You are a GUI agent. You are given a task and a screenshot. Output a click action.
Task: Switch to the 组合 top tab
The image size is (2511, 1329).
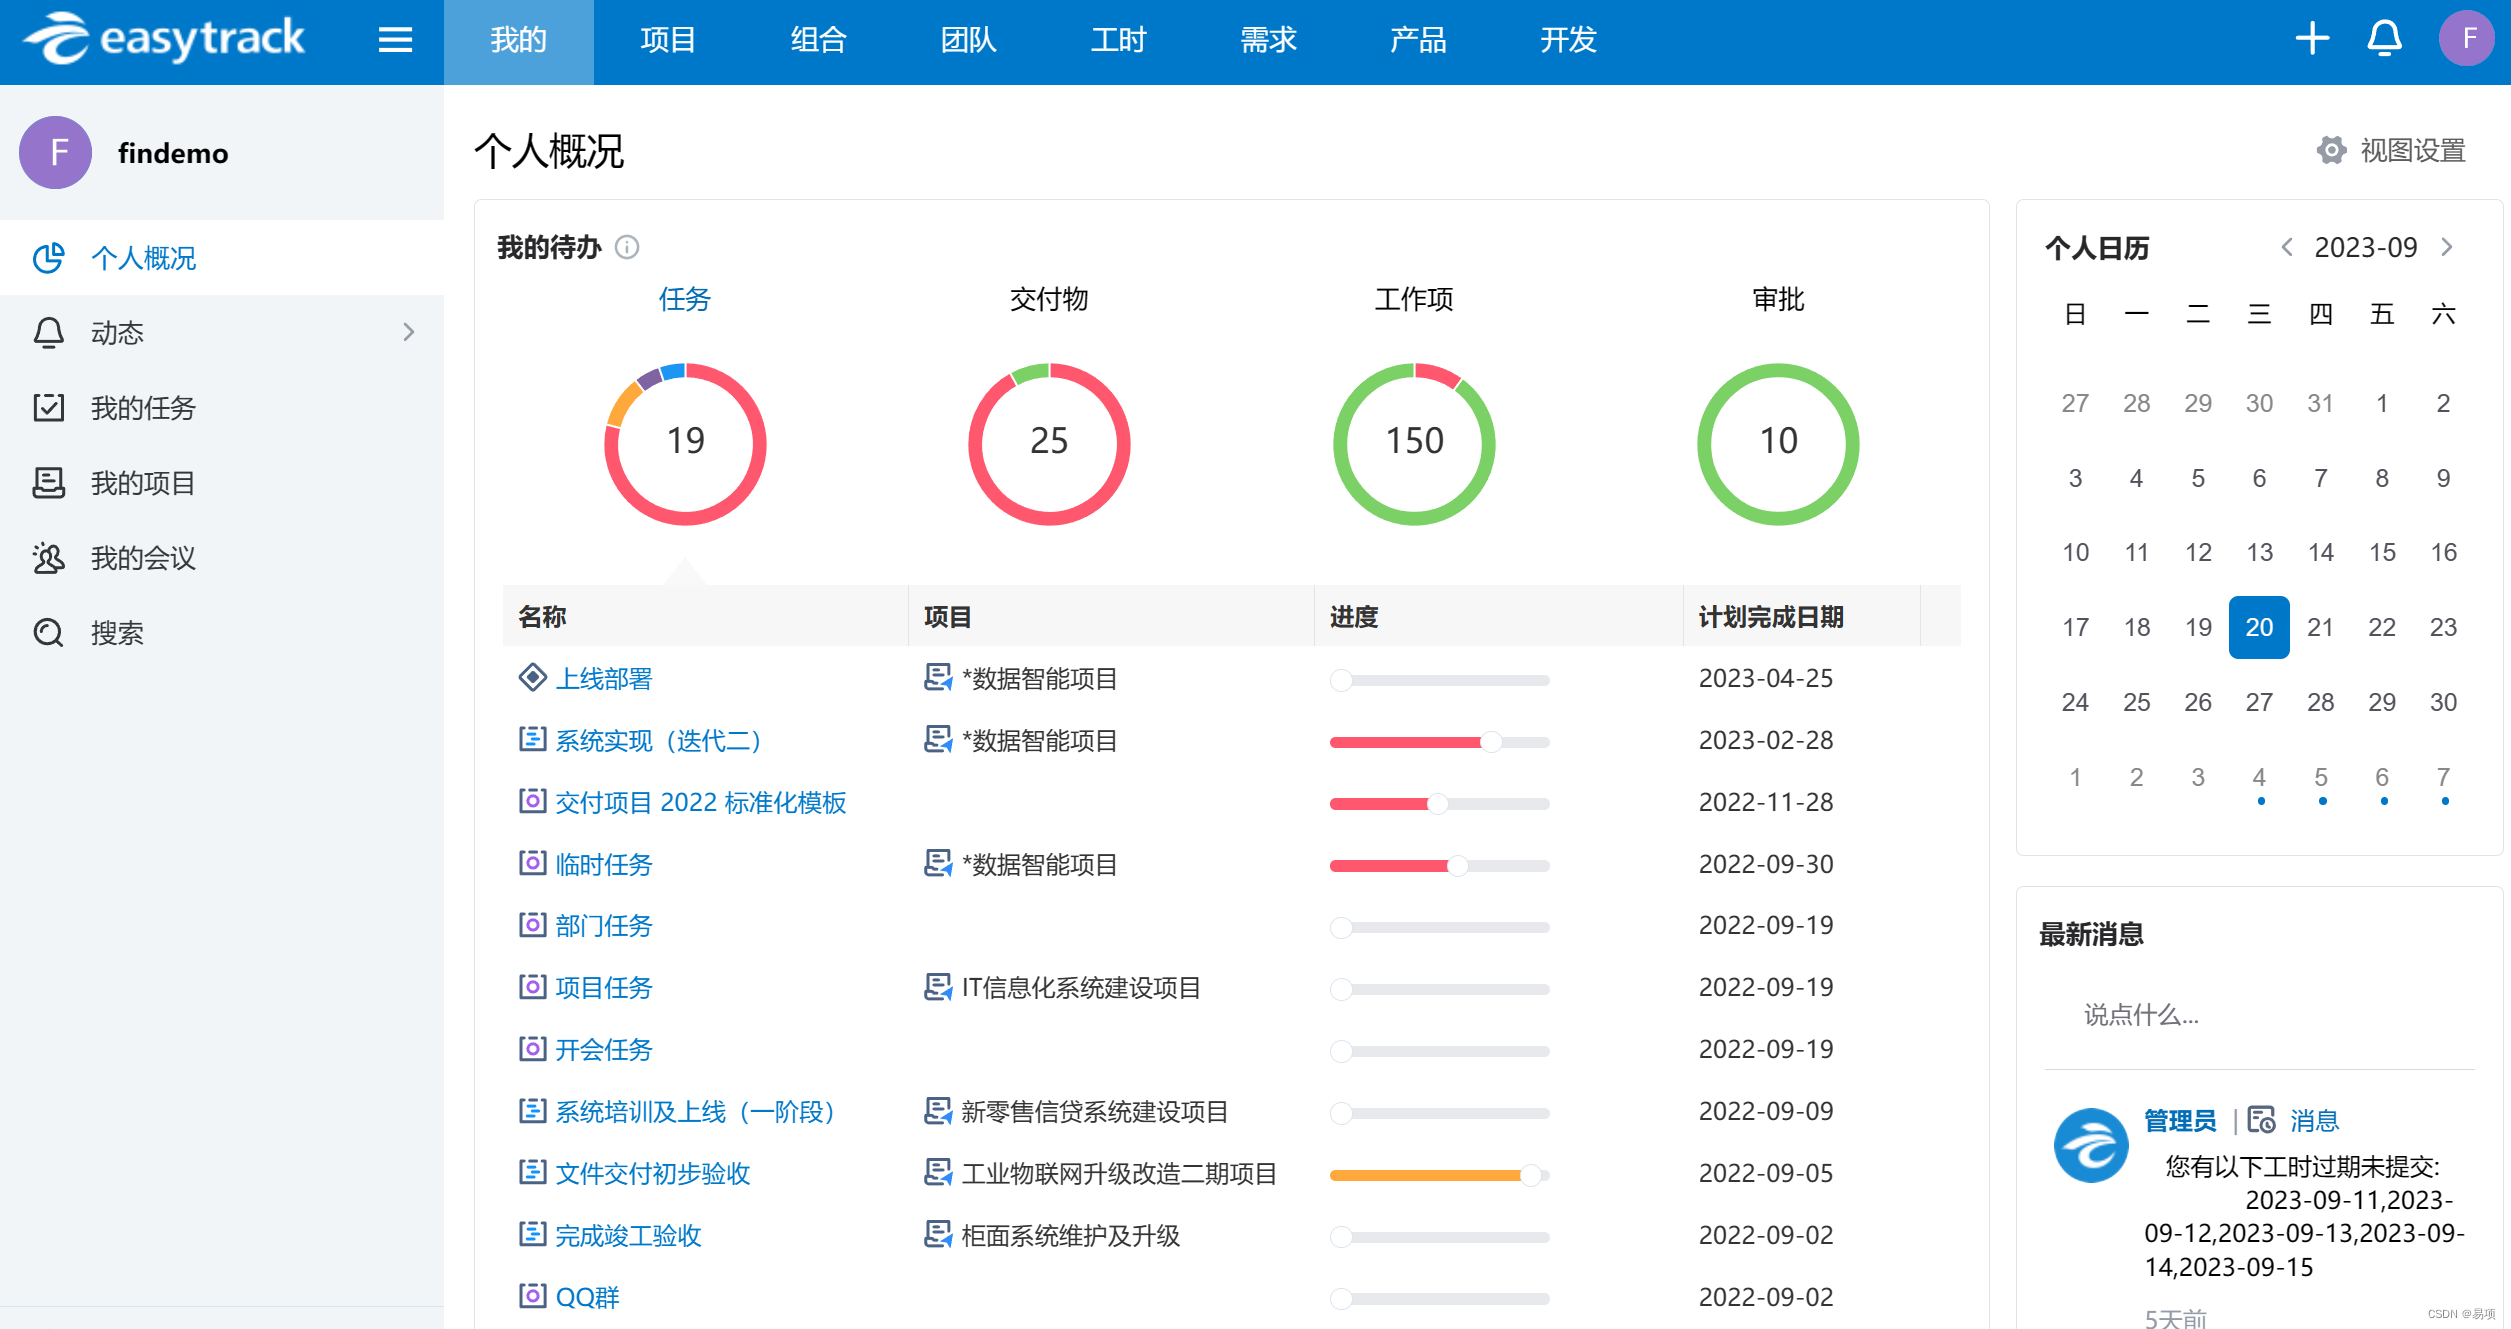point(818,40)
